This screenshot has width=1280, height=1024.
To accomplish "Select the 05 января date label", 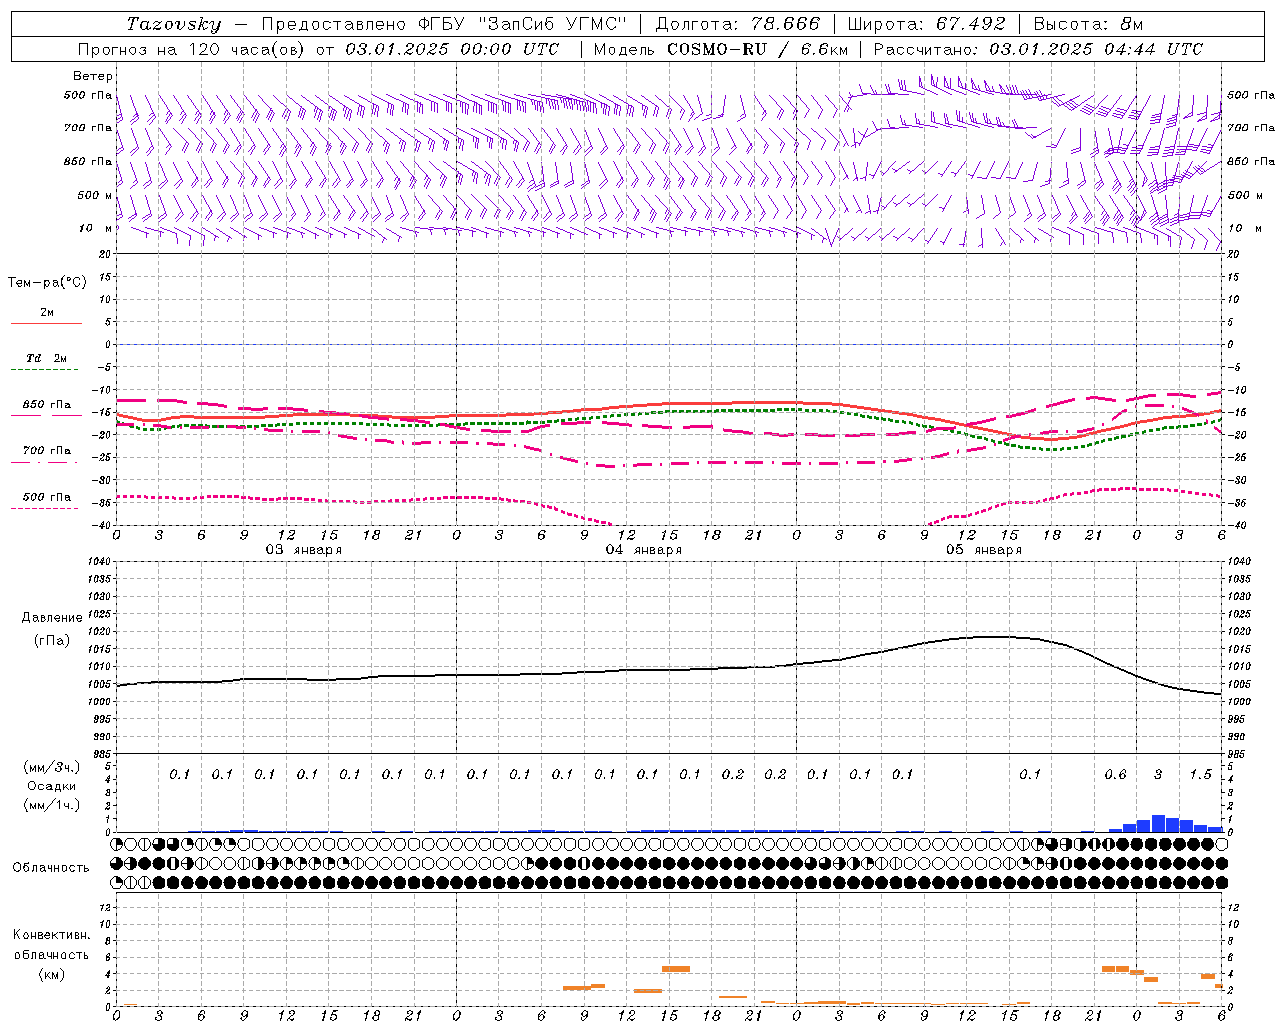I will [983, 550].
